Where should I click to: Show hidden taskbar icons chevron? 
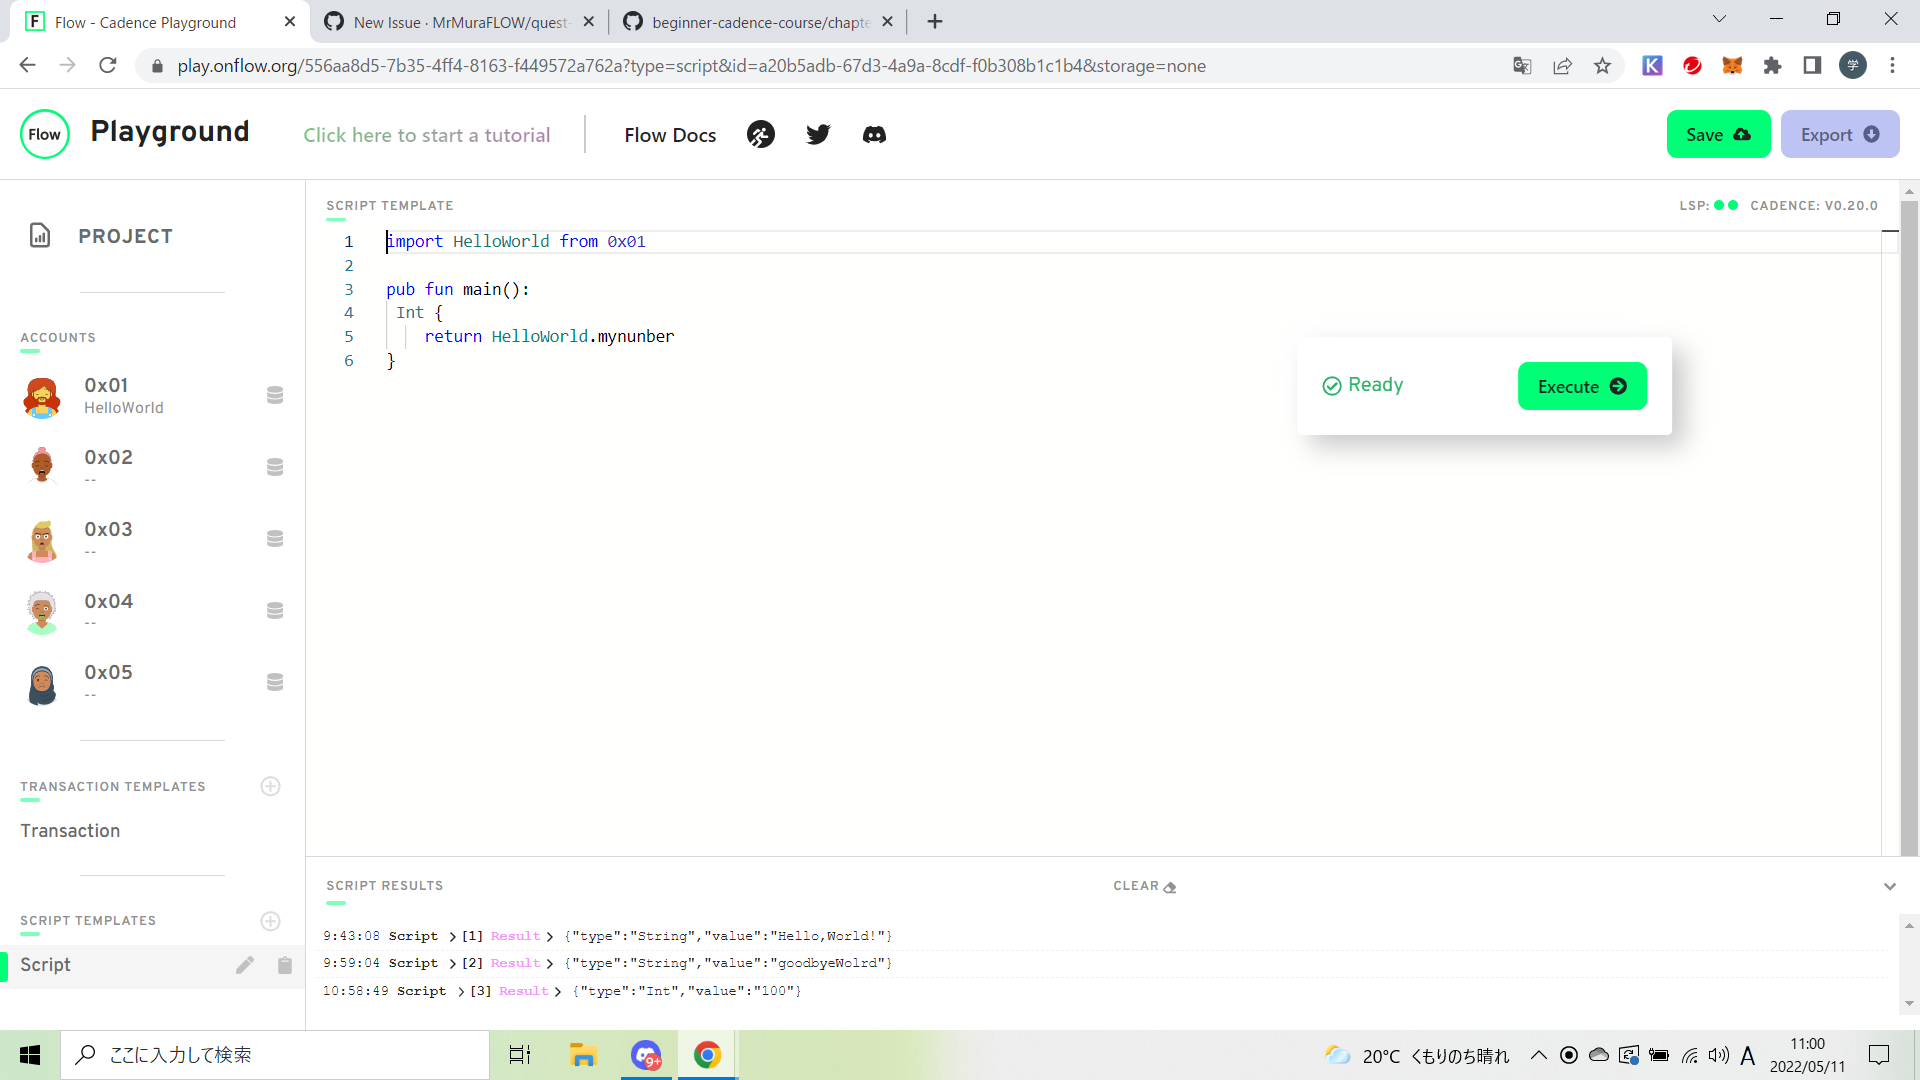[1539, 1054]
